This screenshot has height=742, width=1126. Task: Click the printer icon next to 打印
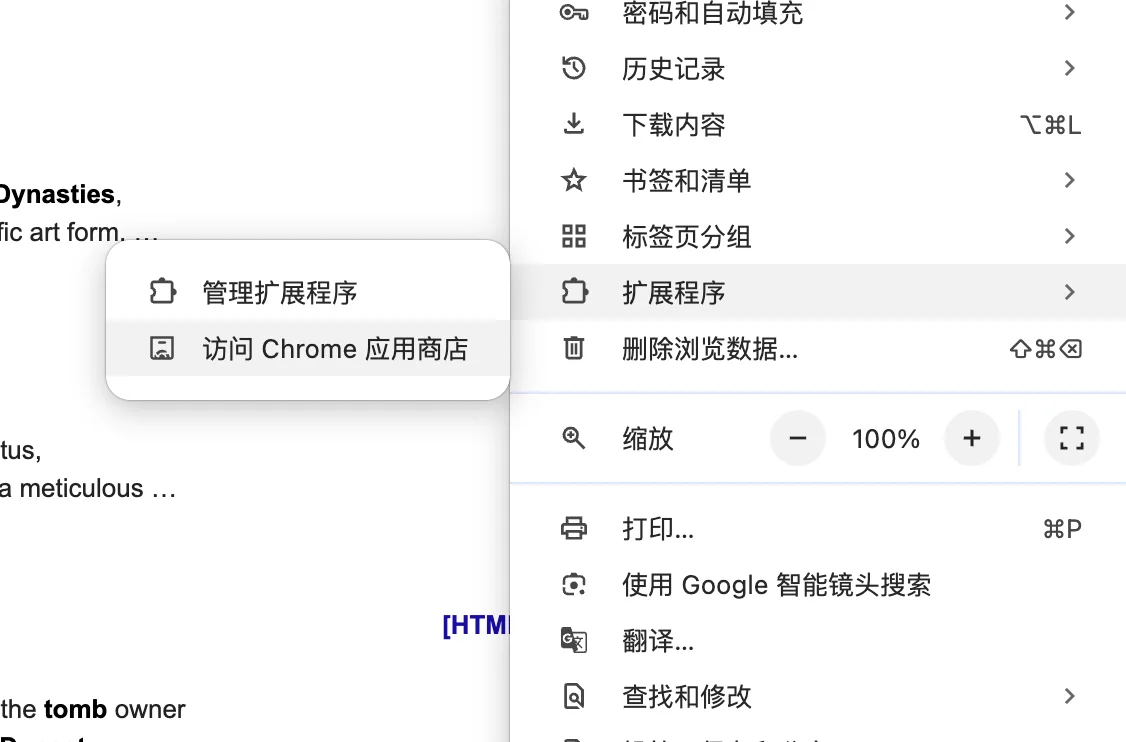[x=574, y=528]
